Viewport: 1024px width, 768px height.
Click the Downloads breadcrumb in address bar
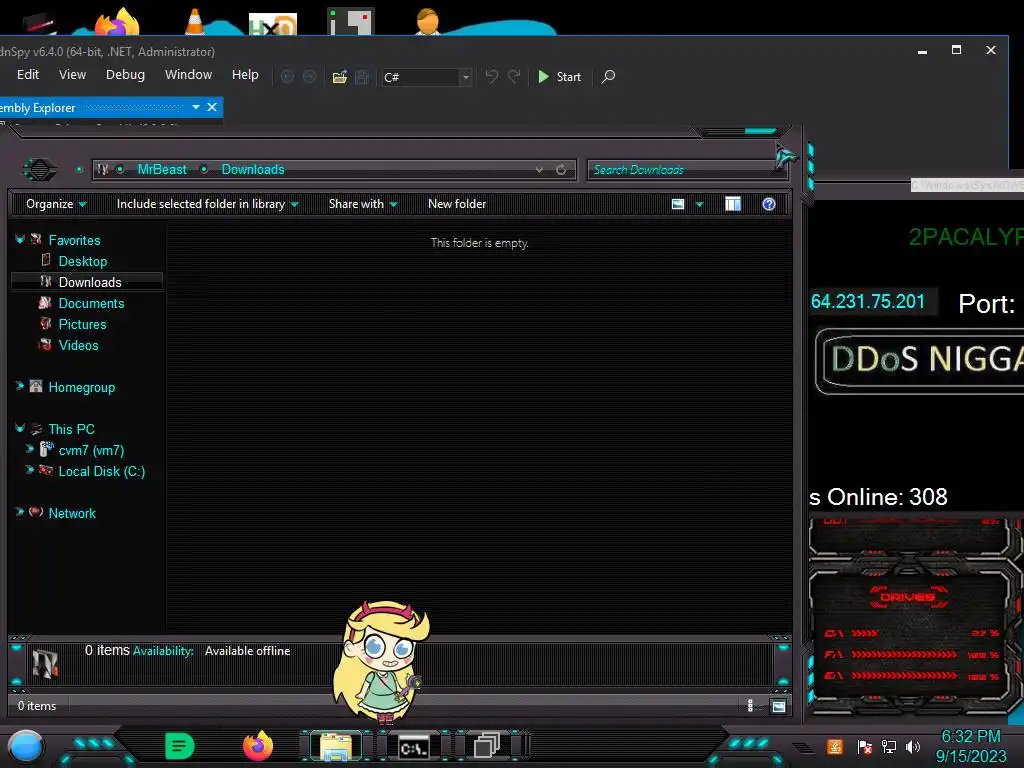point(253,170)
